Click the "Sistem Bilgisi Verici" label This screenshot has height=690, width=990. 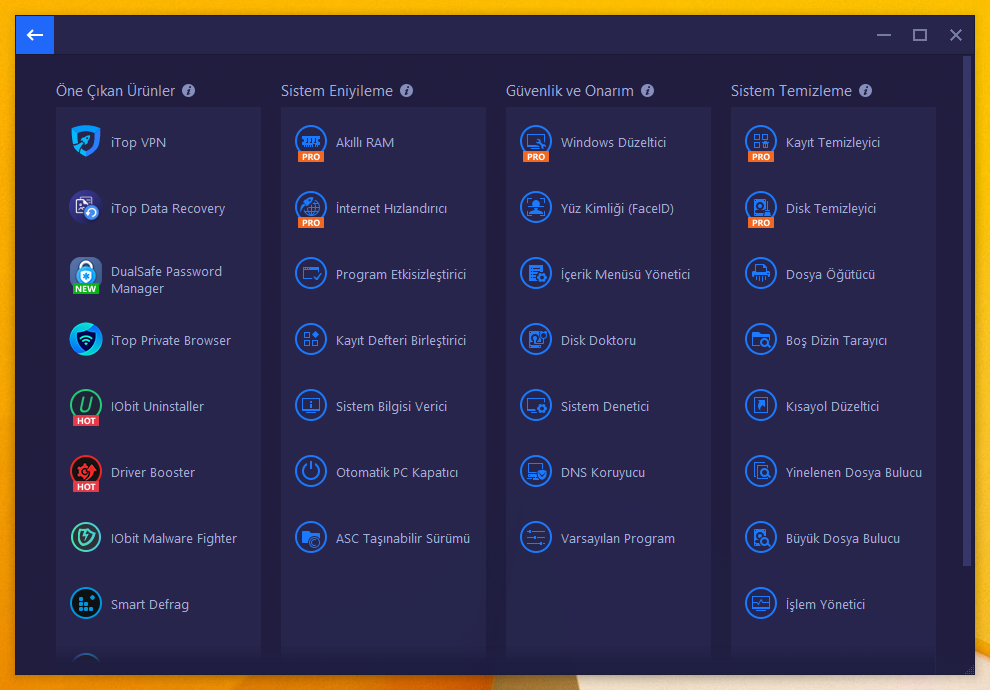point(391,407)
